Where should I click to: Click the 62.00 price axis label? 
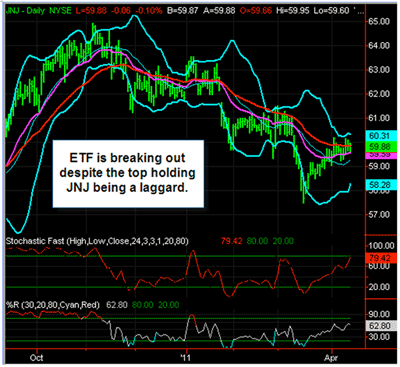coord(379,94)
